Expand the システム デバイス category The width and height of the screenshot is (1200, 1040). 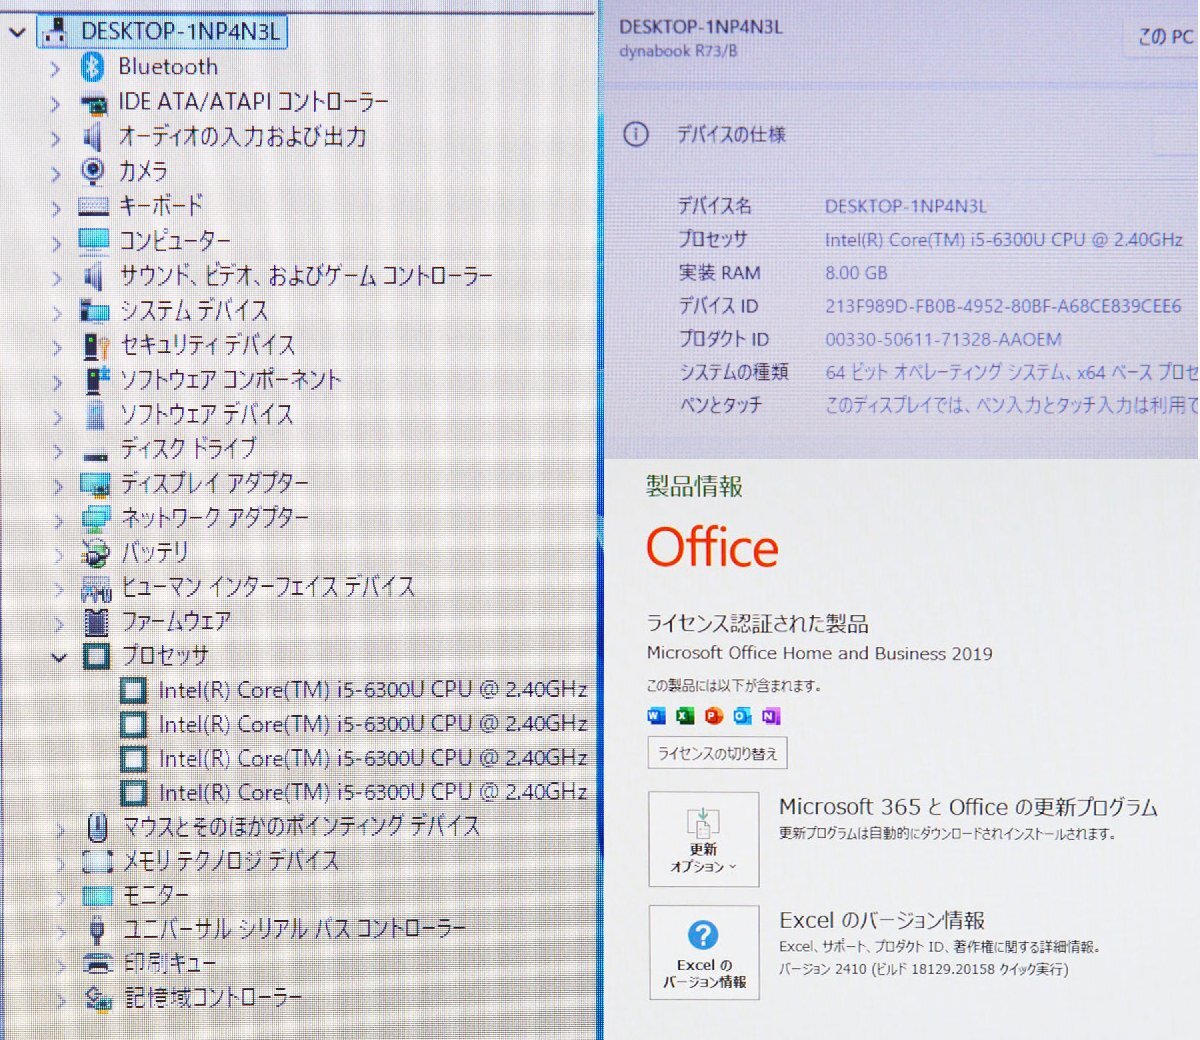click(57, 312)
